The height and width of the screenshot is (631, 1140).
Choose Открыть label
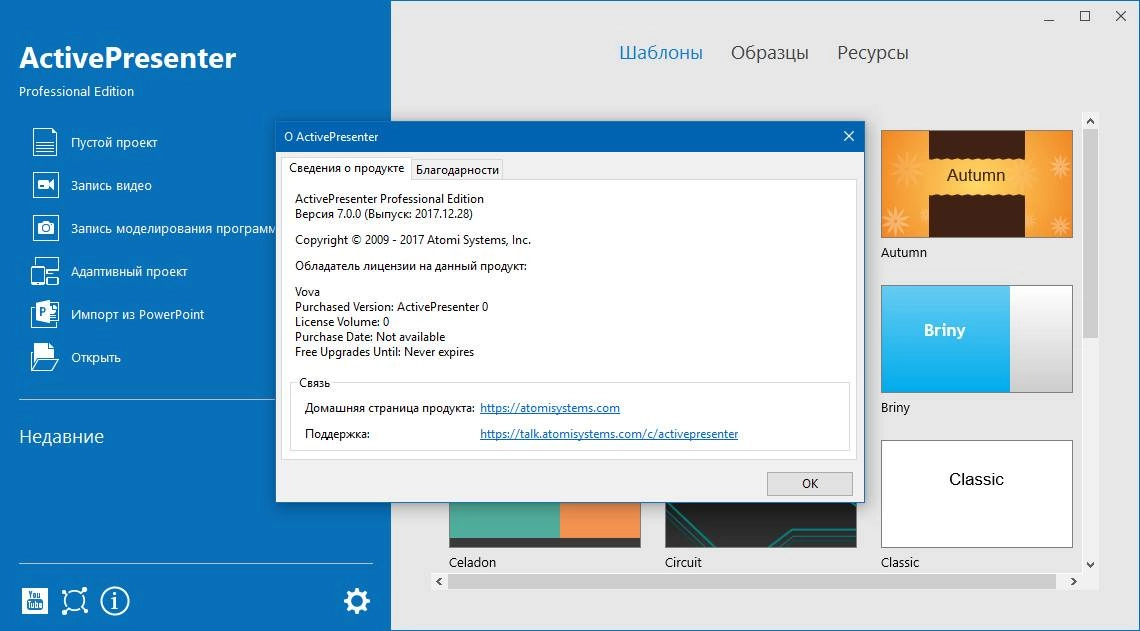(x=96, y=357)
